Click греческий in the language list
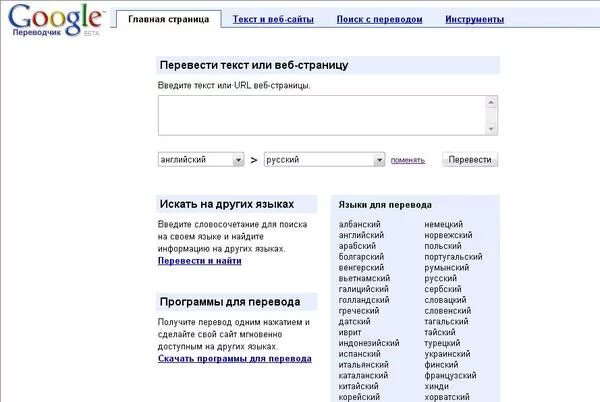Image resolution: width=600 pixels, height=402 pixels. click(x=359, y=311)
